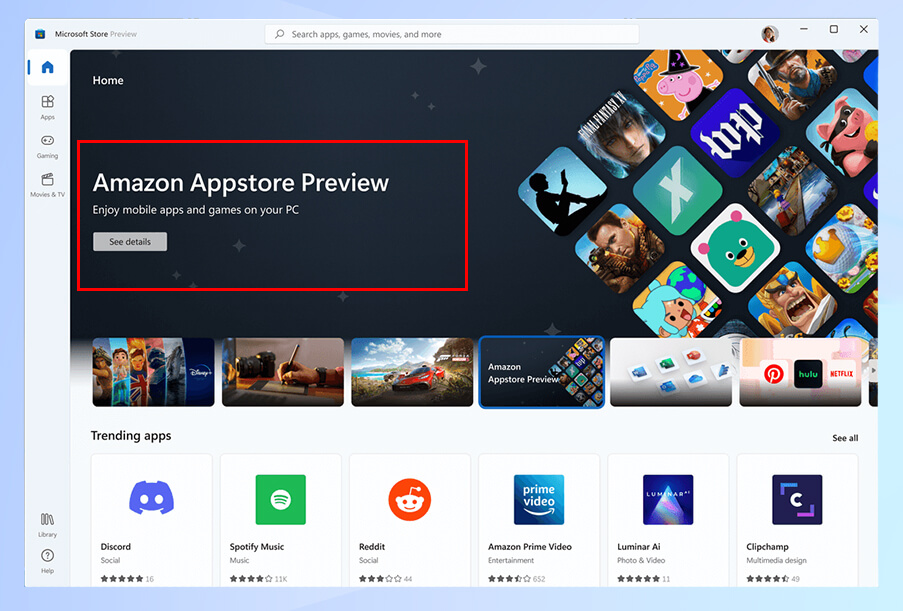The width and height of the screenshot is (903, 611).
Task: Click the cowboy gunslinger game icon
Action: tap(792, 82)
